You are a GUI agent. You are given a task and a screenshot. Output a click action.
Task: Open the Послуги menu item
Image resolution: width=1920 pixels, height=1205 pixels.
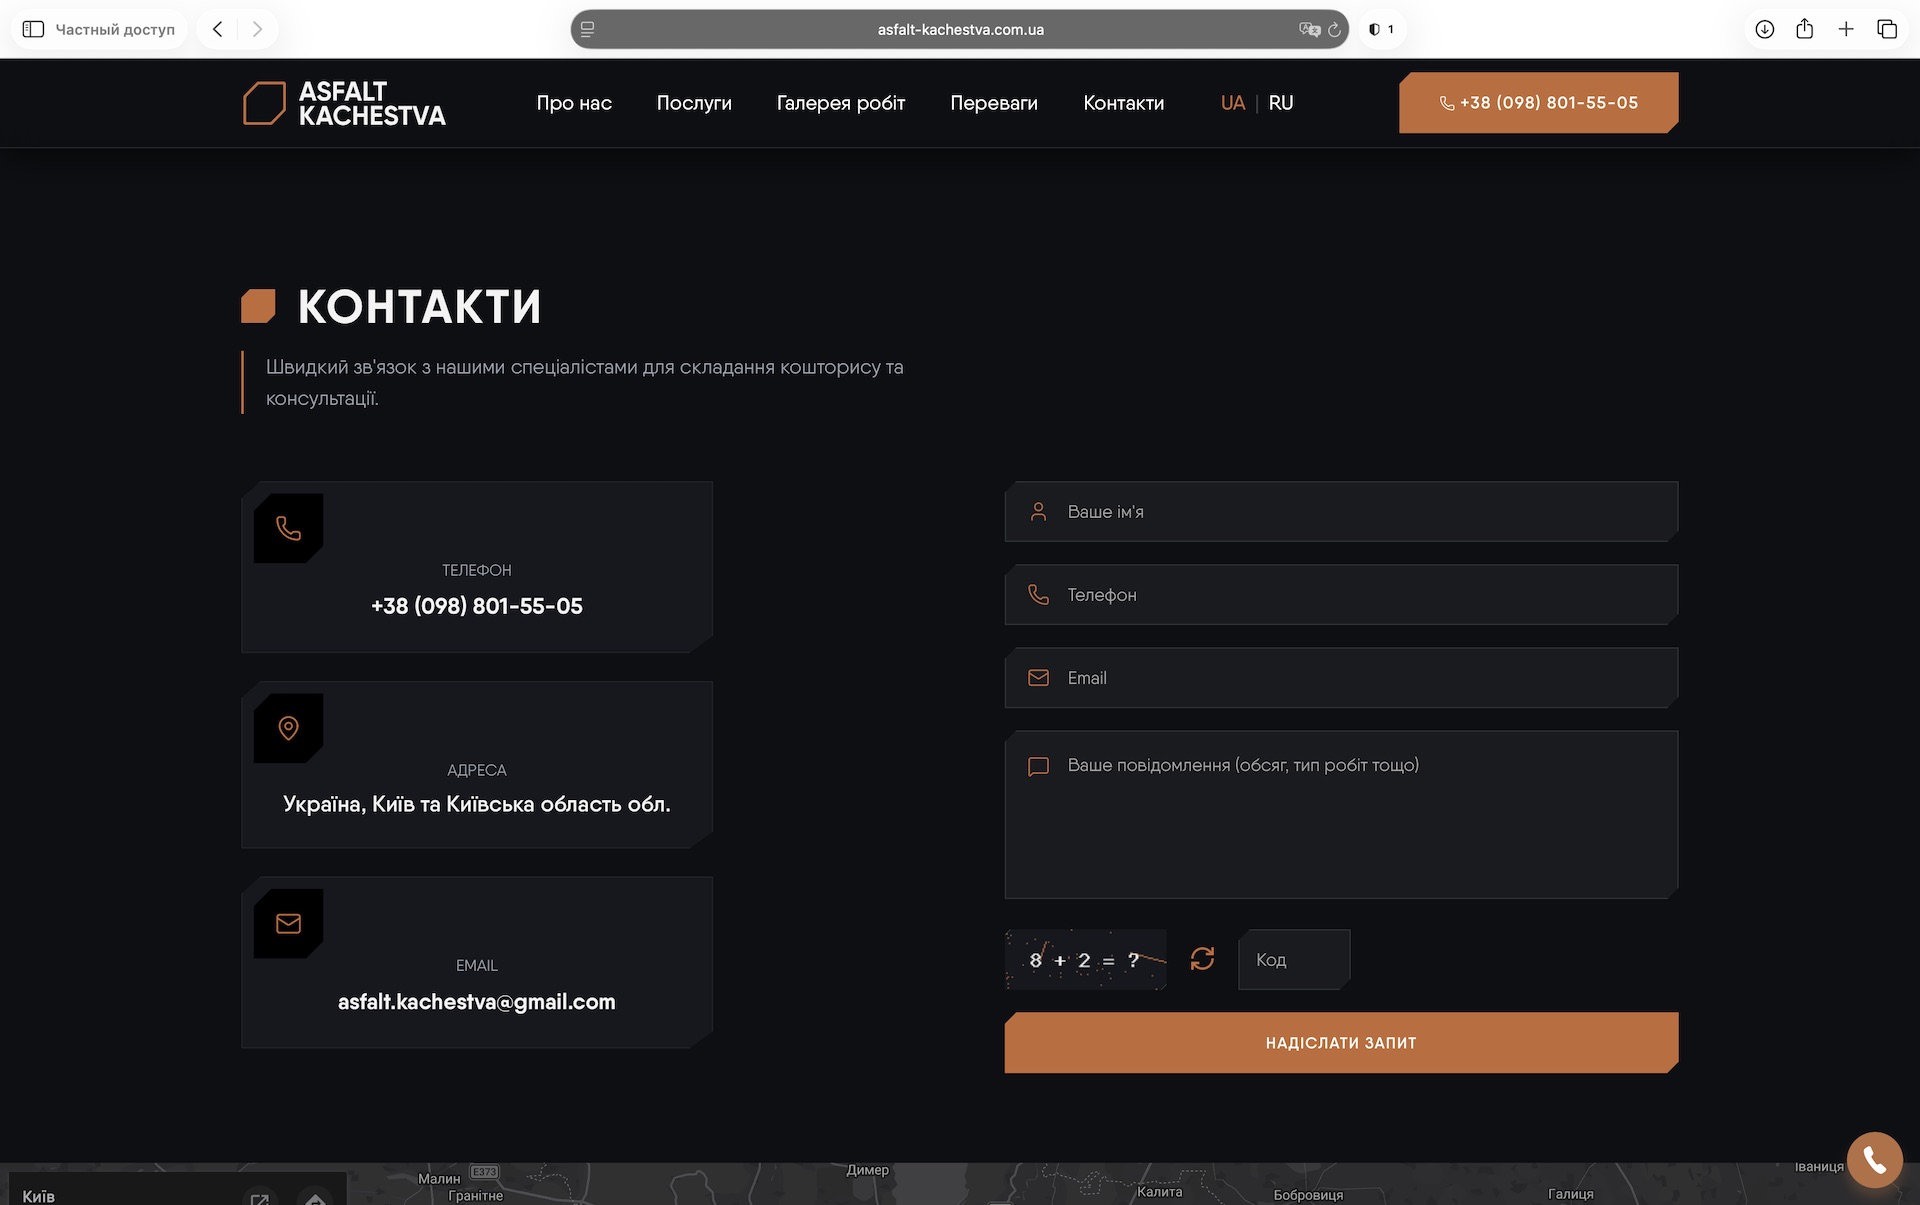tap(694, 103)
